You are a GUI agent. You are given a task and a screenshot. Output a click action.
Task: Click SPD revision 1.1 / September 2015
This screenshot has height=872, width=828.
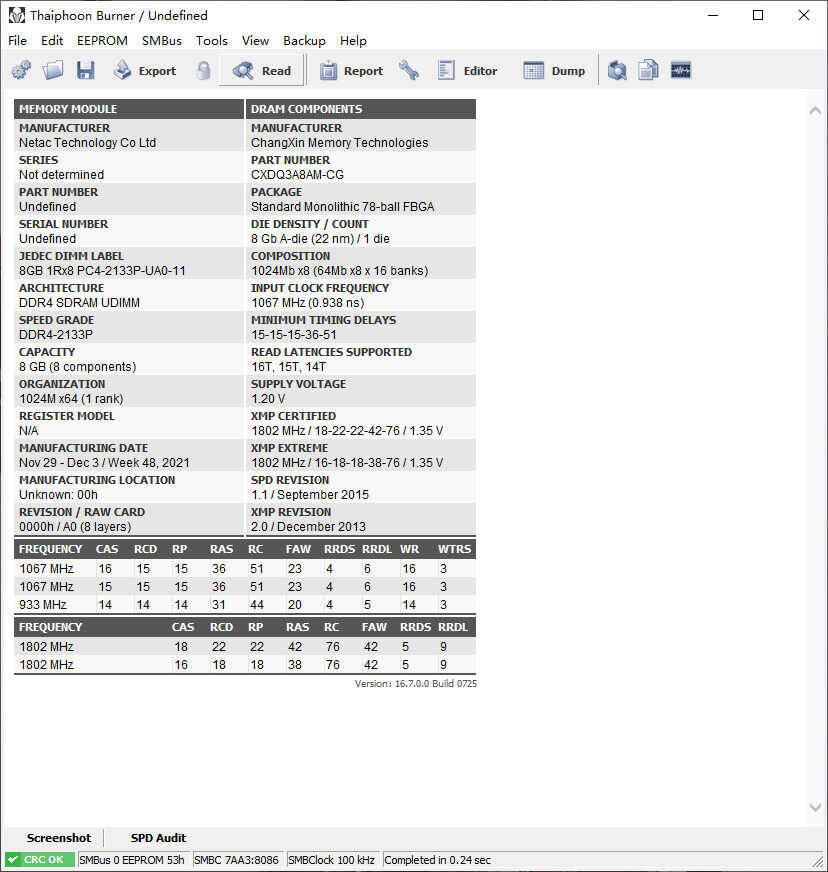tap(309, 495)
